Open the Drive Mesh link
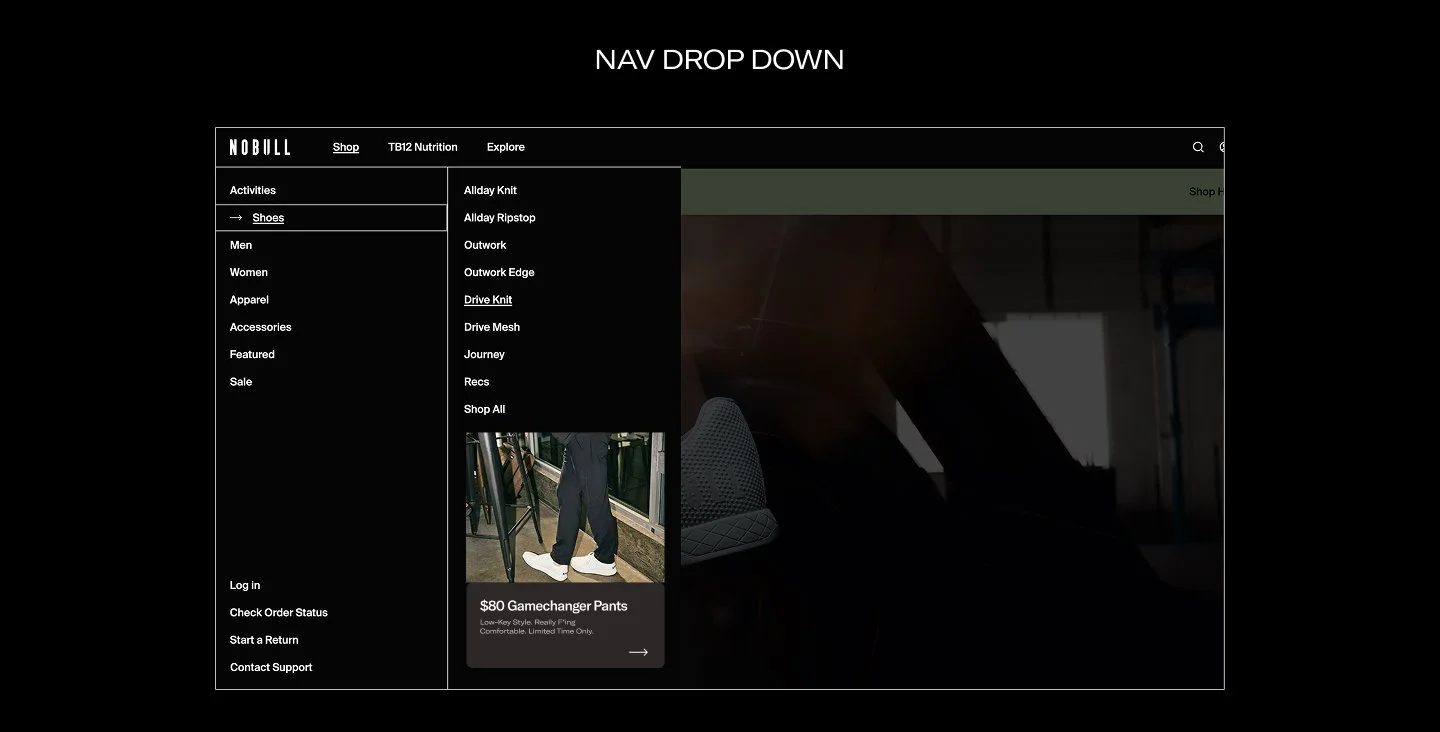Image resolution: width=1440 pixels, height=732 pixels. 492,327
